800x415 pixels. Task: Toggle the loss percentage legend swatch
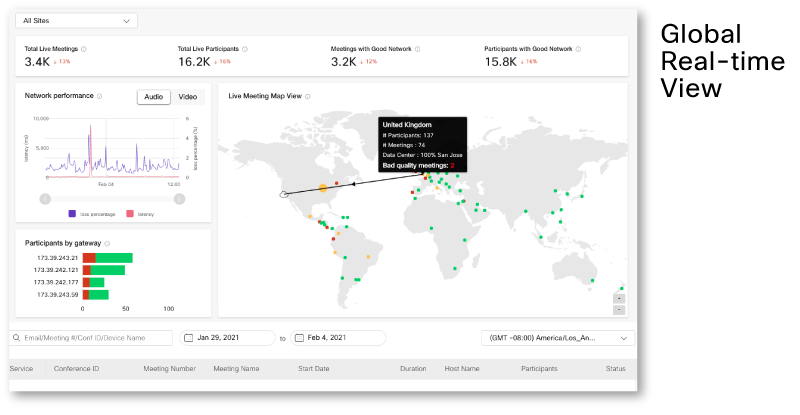(72, 214)
